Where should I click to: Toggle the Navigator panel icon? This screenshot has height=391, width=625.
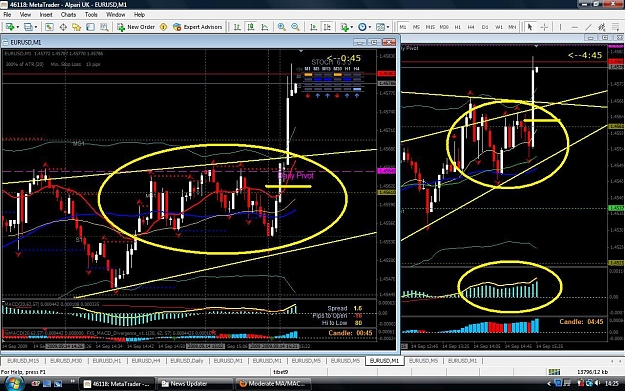[x=77, y=27]
